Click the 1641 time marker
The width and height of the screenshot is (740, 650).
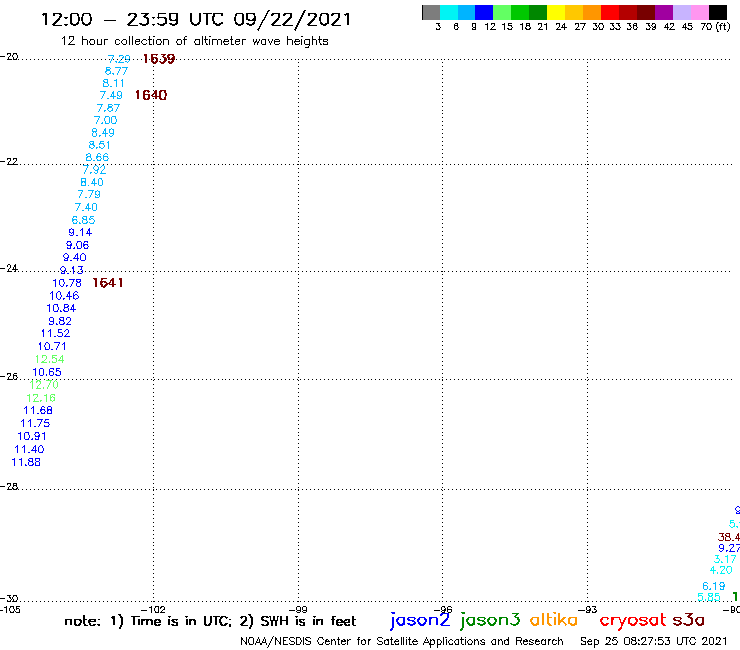(x=108, y=283)
